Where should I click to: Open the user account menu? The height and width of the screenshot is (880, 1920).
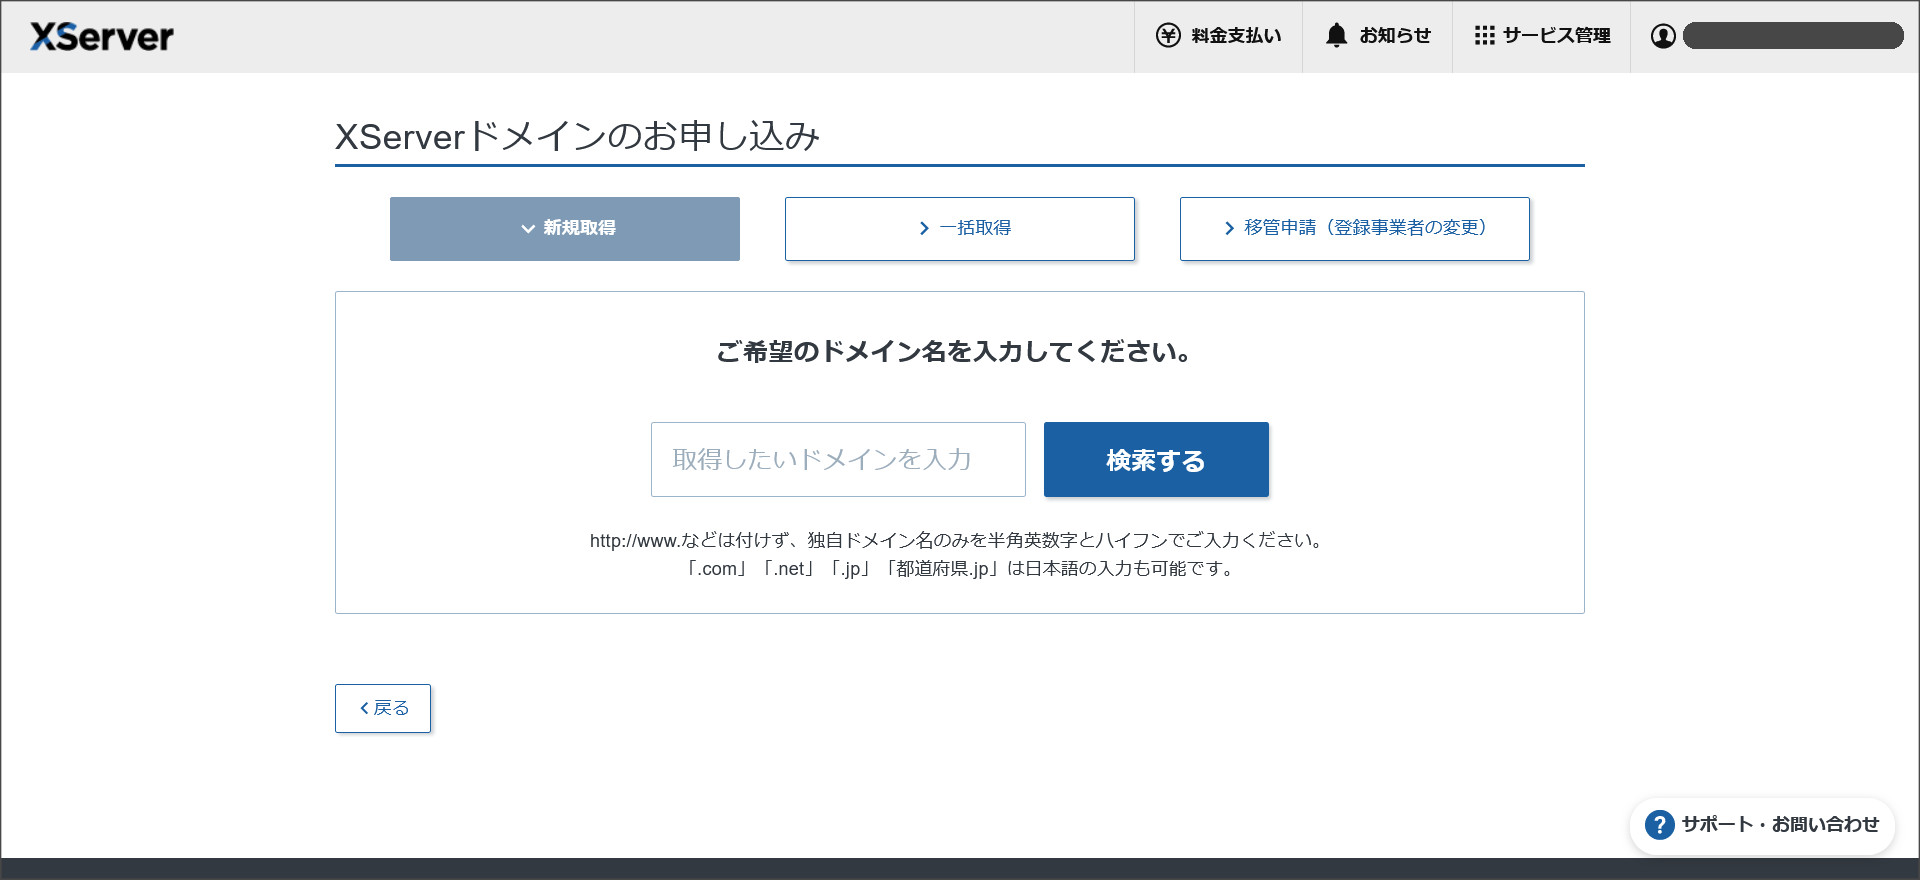pyautogui.click(x=1775, y=36)
